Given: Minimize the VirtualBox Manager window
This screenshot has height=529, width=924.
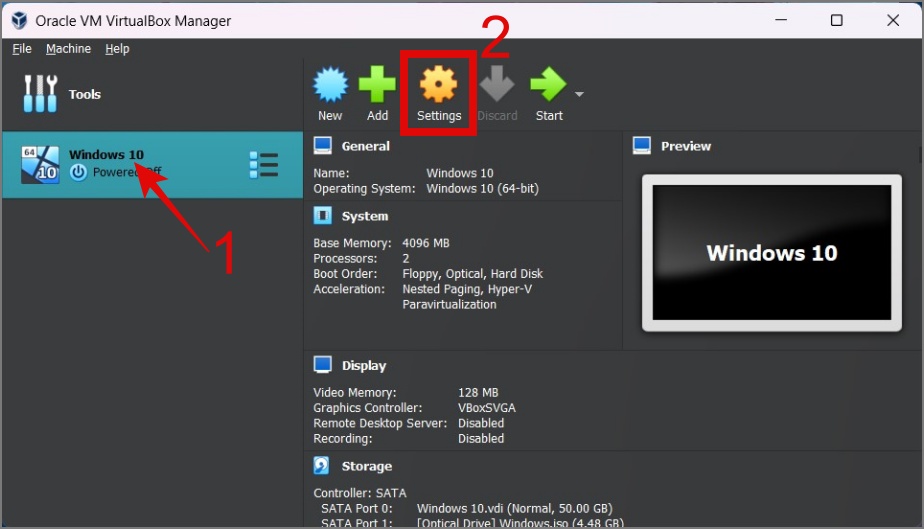Looking at the screenshot, I should (781, 21).
